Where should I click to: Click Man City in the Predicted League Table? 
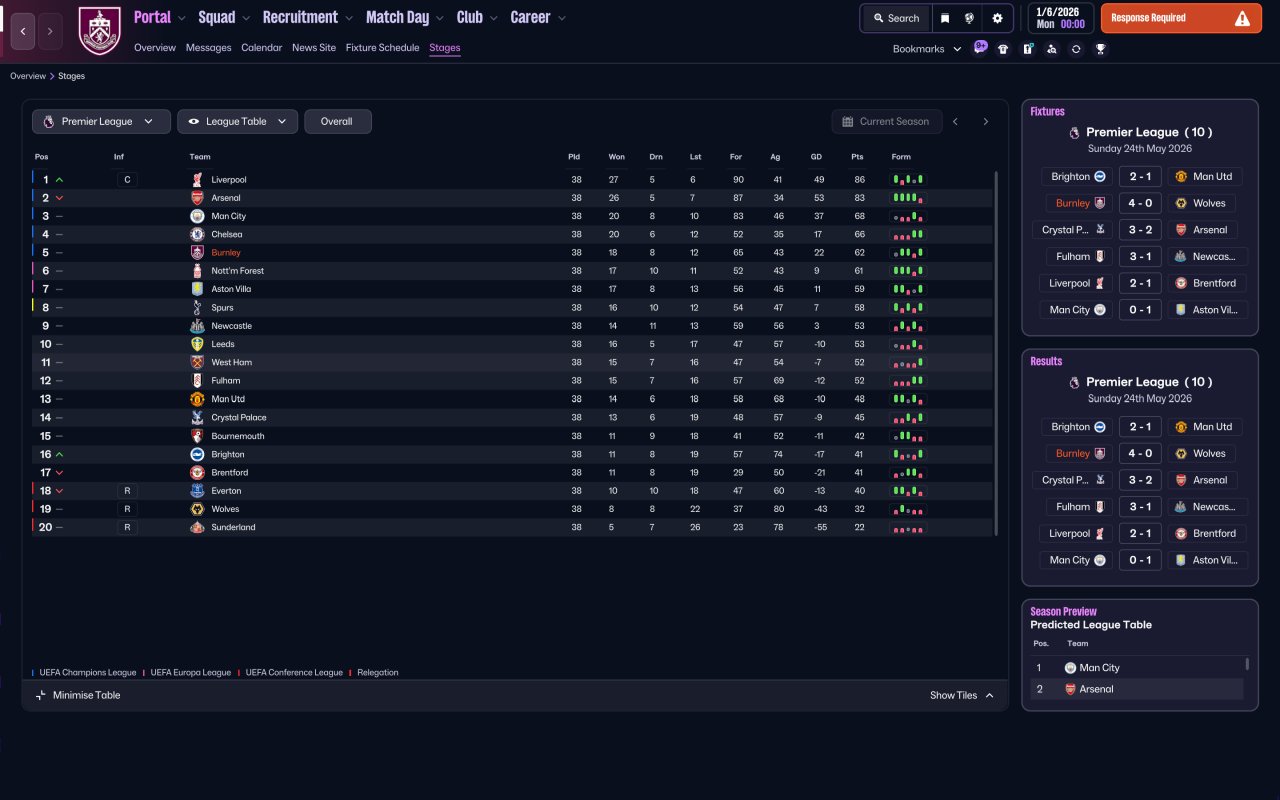pos(1099,668)
